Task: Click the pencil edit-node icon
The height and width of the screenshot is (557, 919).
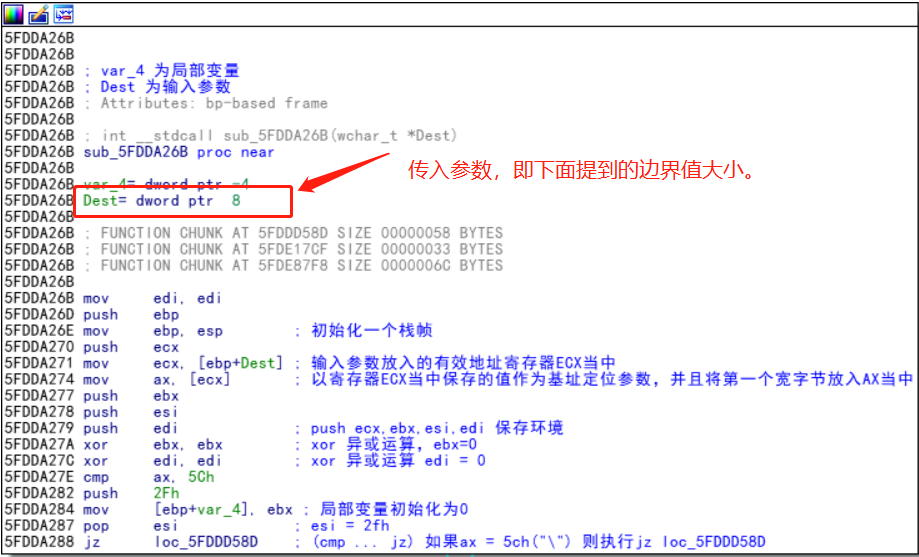Action: pos(39,14)
